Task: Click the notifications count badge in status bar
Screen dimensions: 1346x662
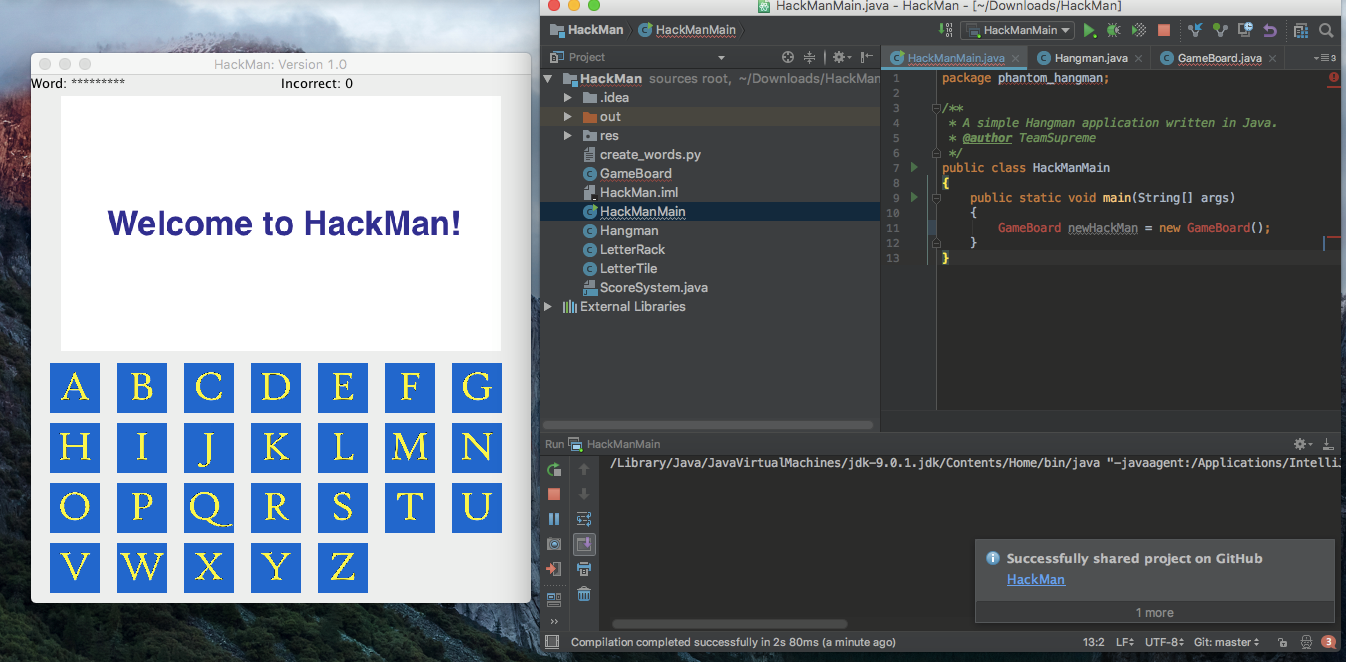Action: (1329, 642)
